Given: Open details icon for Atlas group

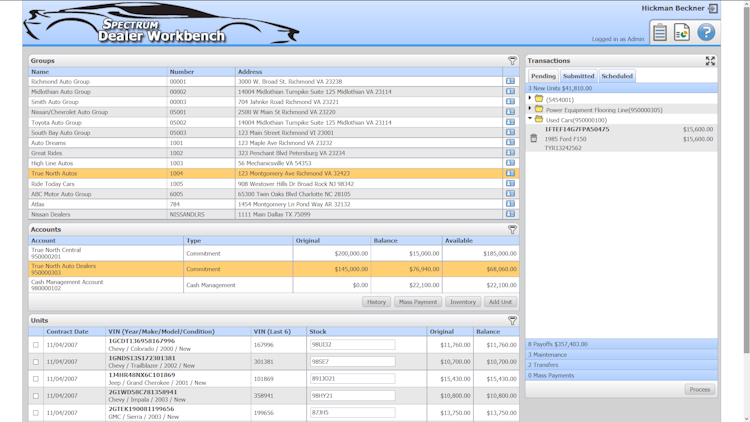Looking at the screenshot, I should pyautogui.click(x=510, y=204).
